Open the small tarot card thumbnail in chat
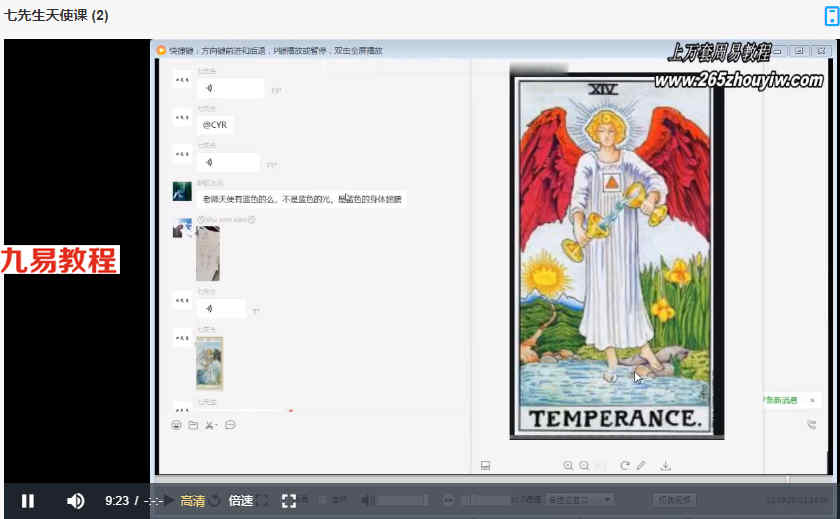This screenshot has width=840, height=519. 209,363
